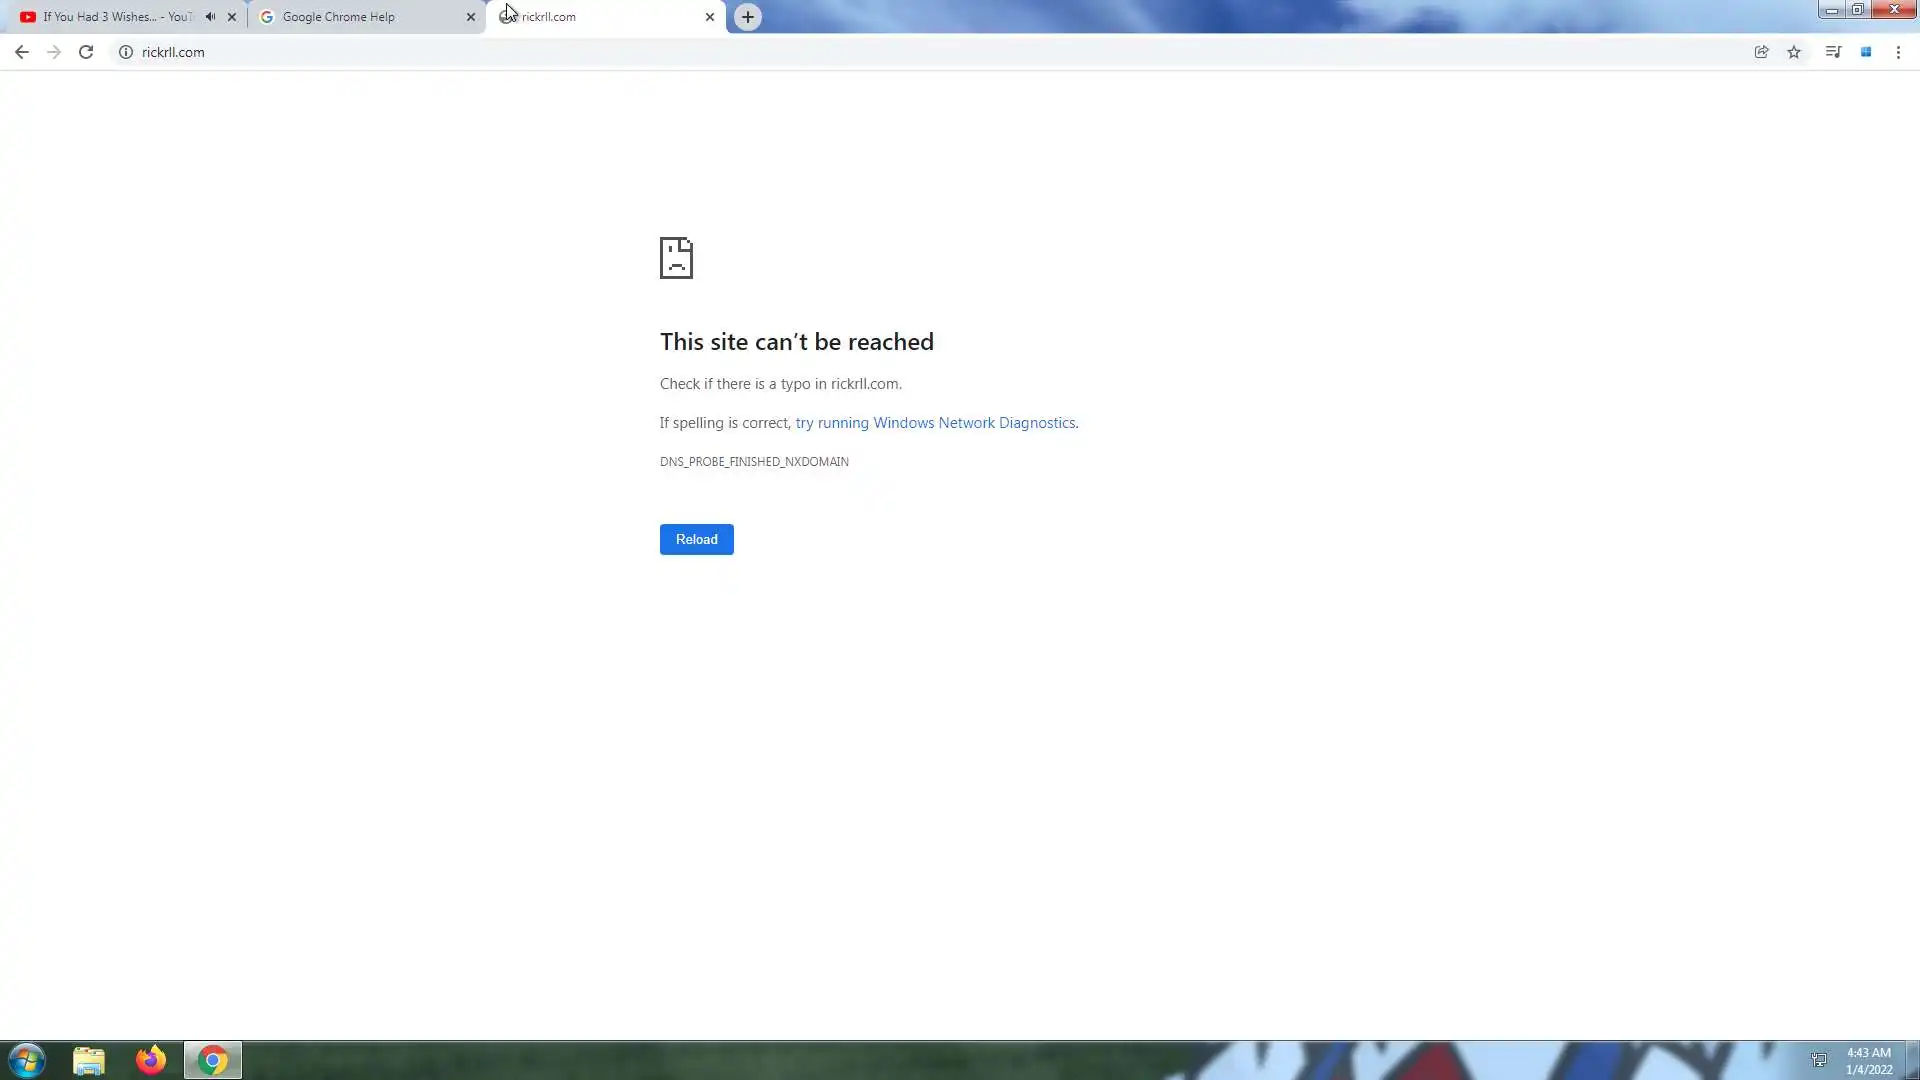Close the Google Chrome Help tab
The width and height of the screenshot is (1920, 1080).
[471, 17]
